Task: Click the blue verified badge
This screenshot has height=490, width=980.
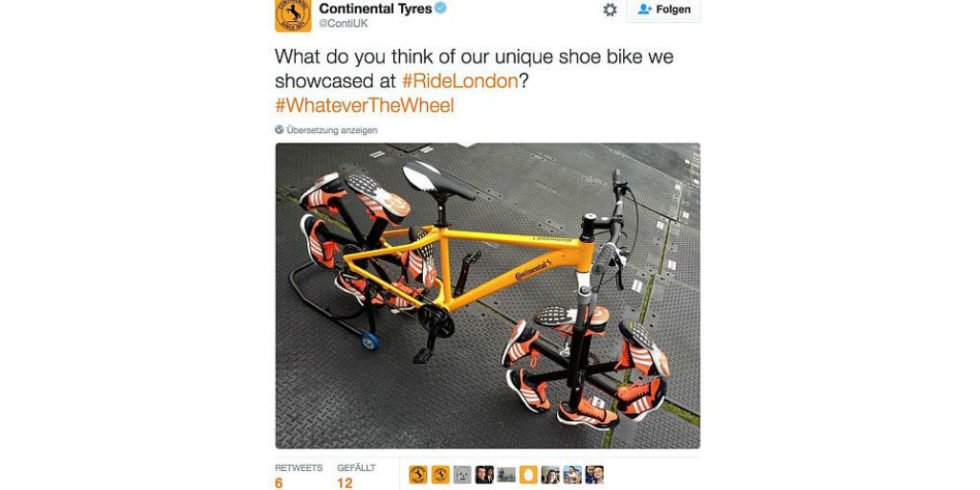Action: coord(440,9)
